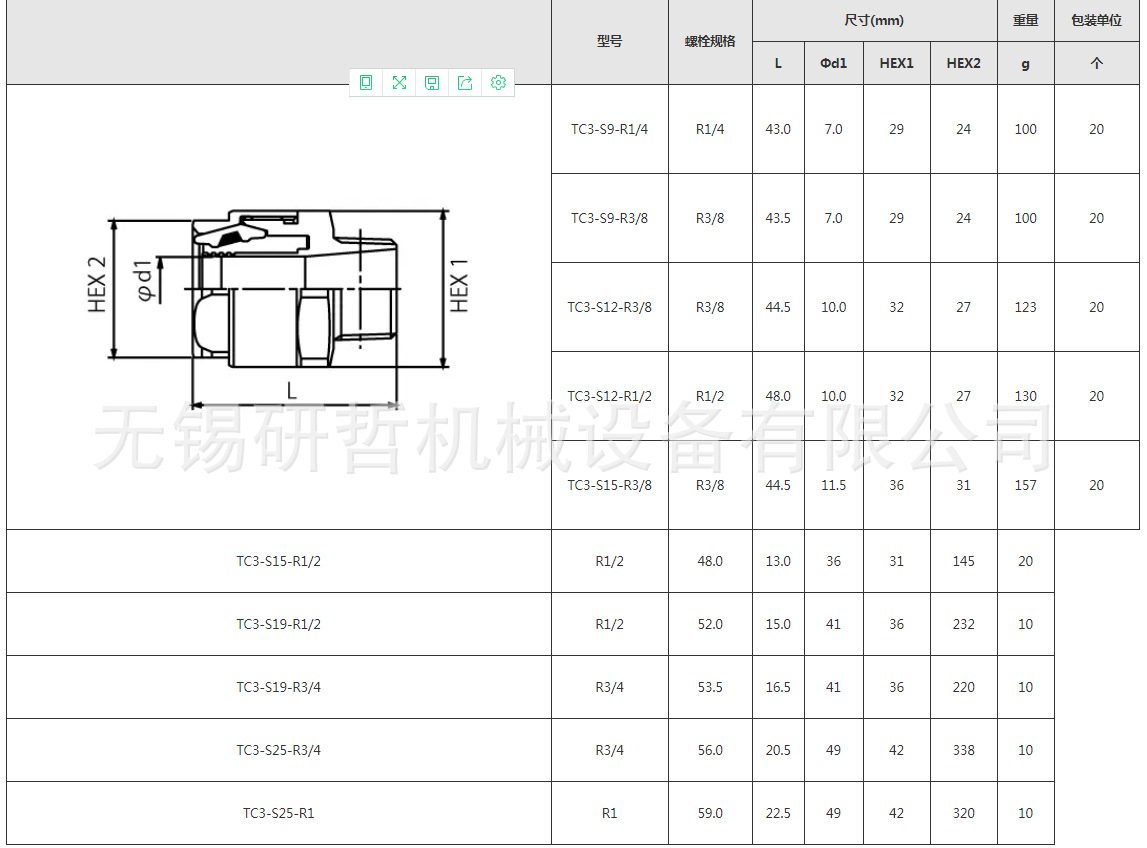Click the share arrow icon
This screenshot has height=848, width=1147.
point(465,83)
